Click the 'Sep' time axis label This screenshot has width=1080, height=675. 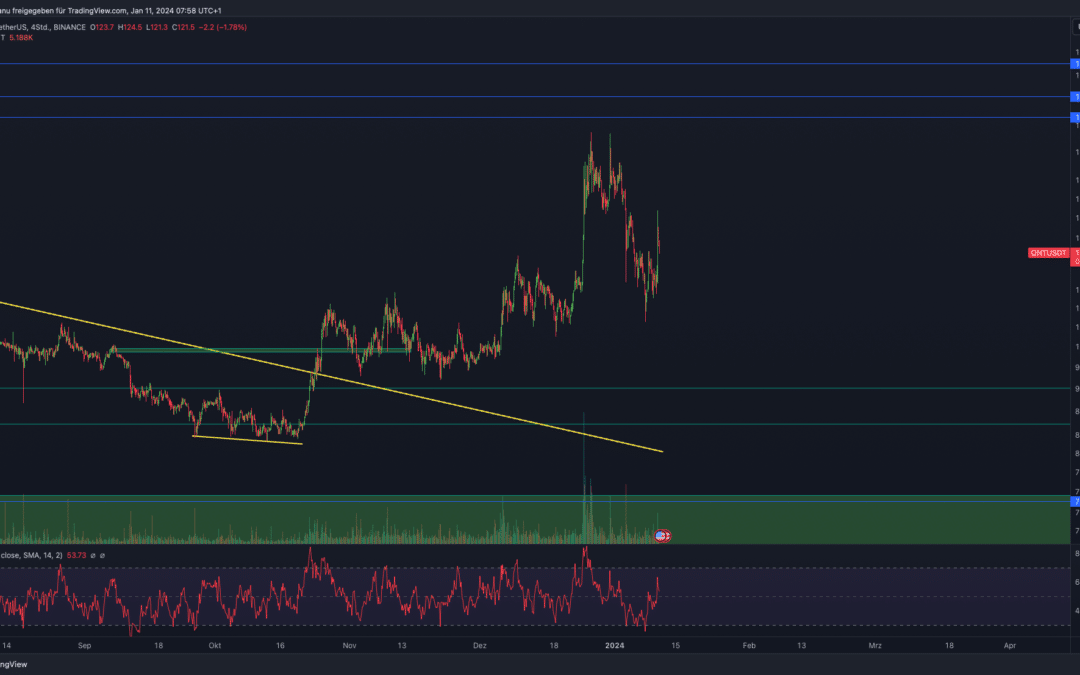[x=84, y=646]
